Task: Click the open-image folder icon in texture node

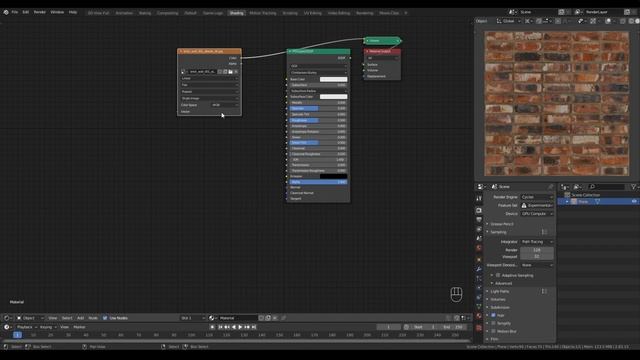Action: 231,72
